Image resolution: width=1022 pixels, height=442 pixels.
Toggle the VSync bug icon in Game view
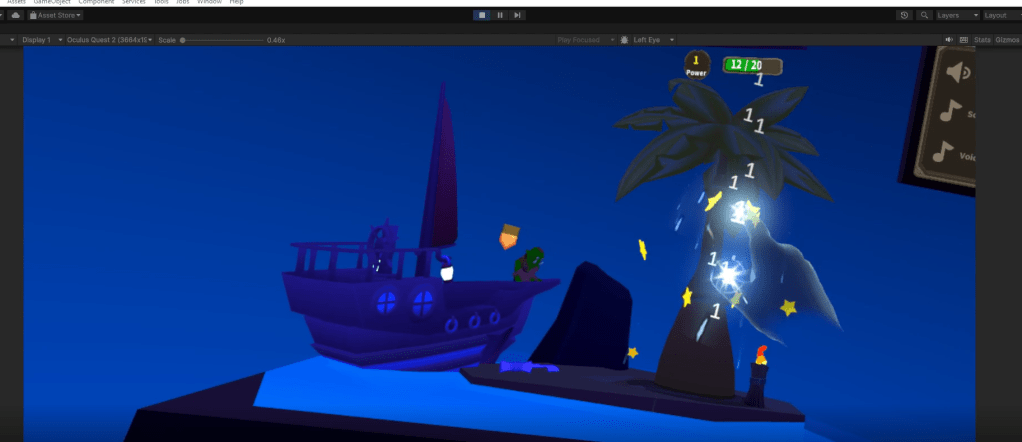624,40
